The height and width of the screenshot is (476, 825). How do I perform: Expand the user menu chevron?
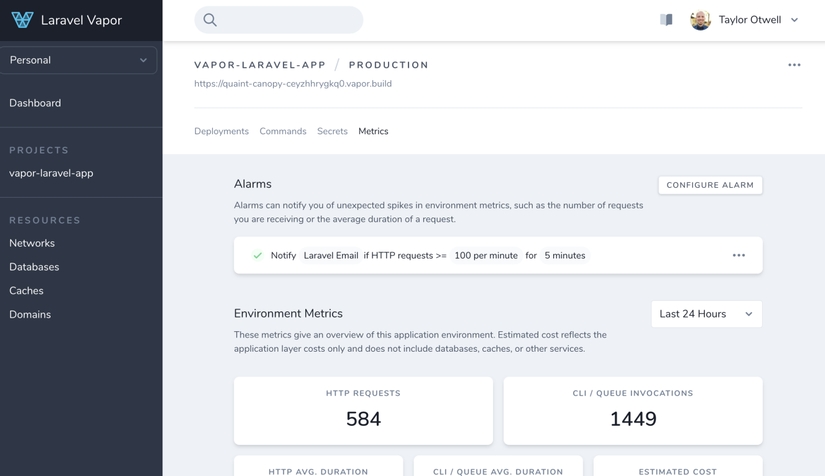pos(795,20)
